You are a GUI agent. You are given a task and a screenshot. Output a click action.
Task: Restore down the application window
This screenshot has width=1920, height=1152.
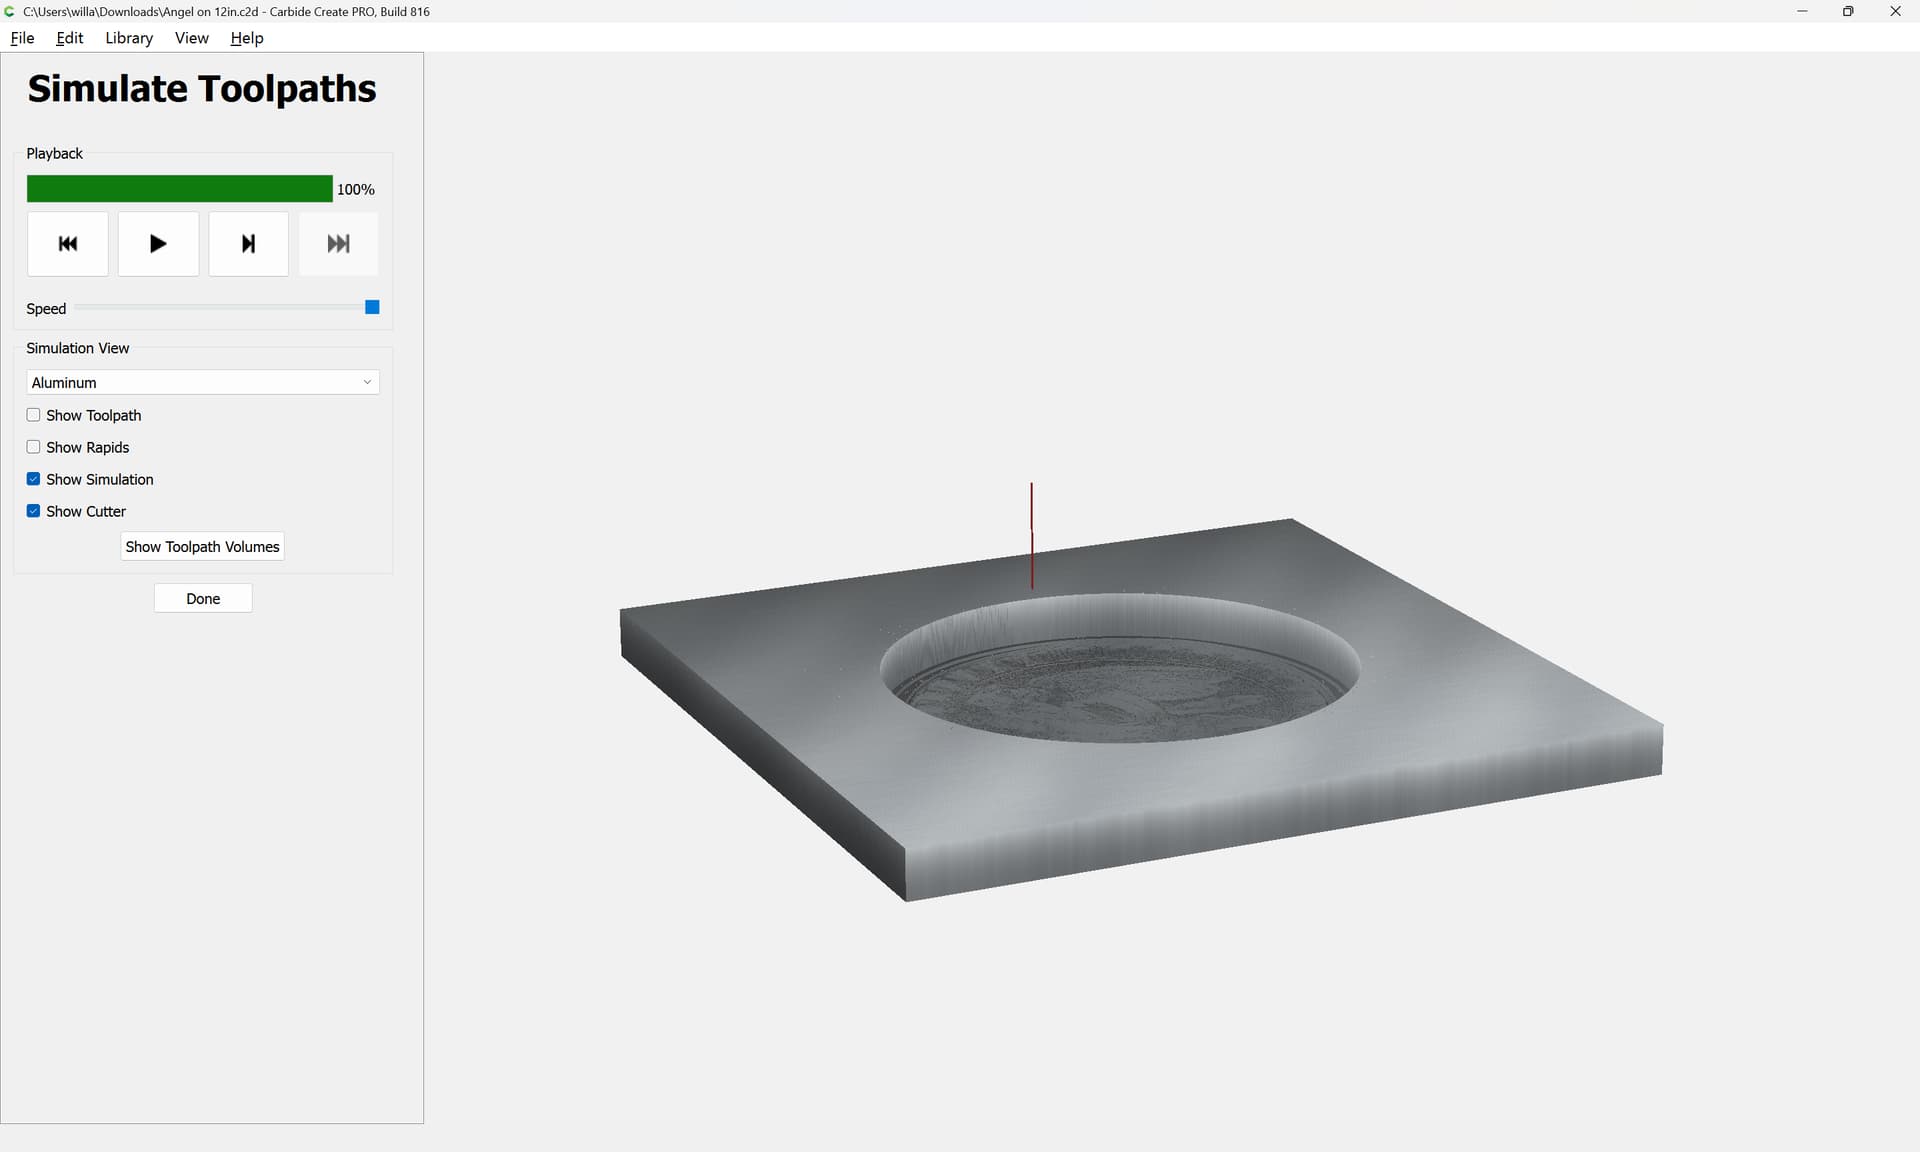coord(1848,11)
